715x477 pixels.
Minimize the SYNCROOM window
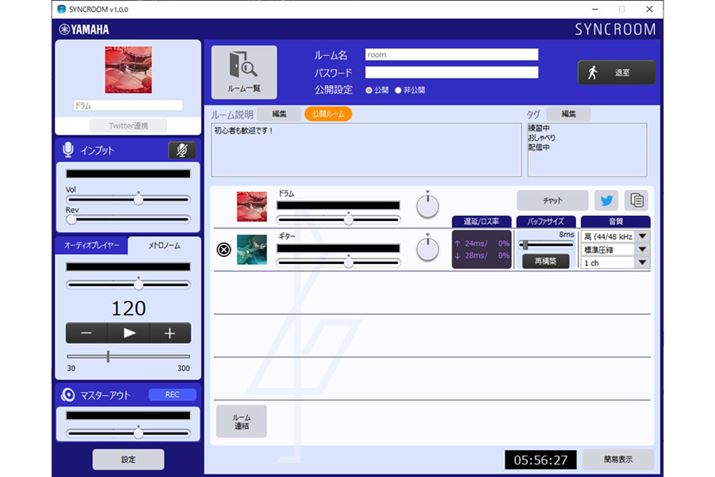[x=595, y=9]
